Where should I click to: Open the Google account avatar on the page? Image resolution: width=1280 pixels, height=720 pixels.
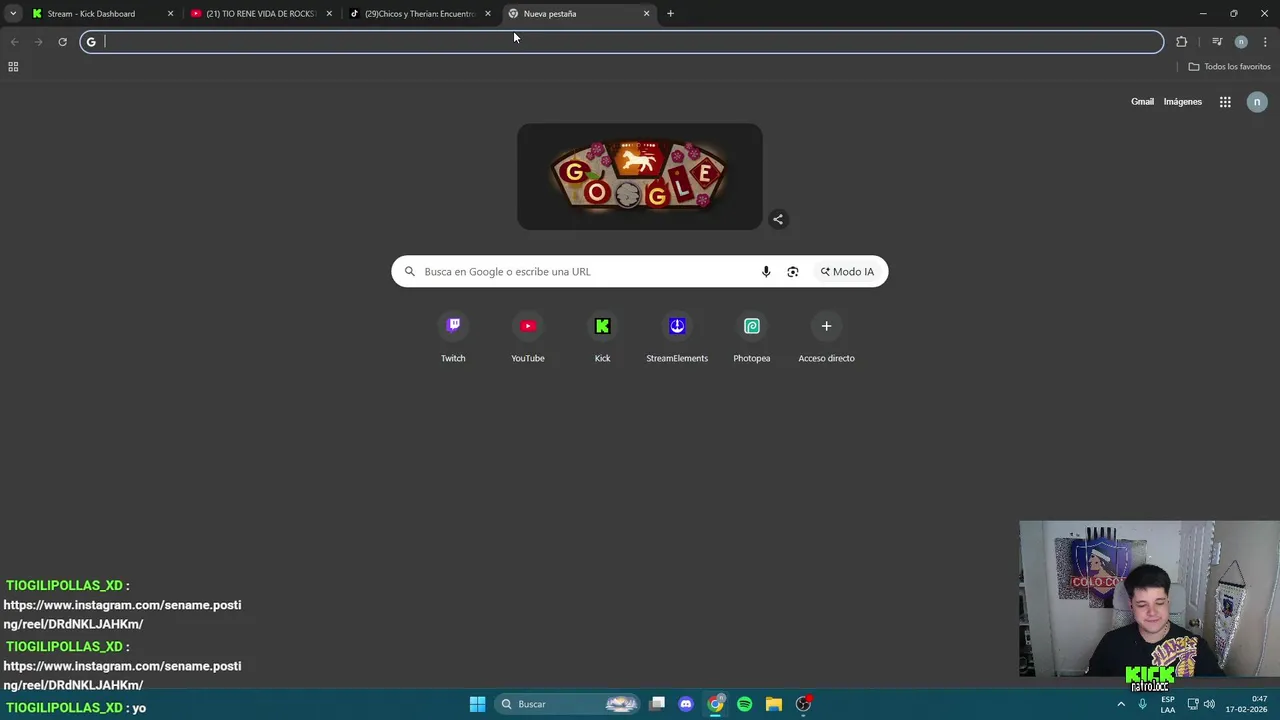click(1257, 102)
